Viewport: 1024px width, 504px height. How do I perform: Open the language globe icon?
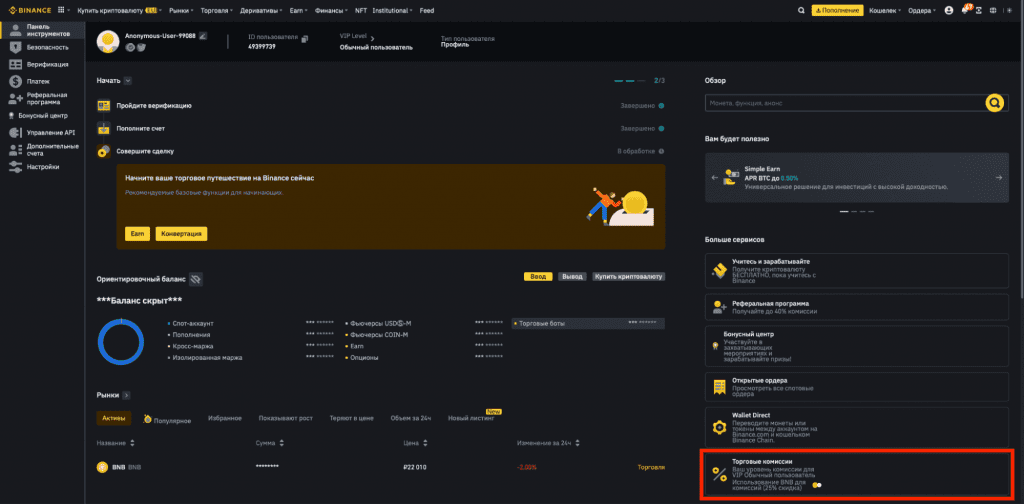tap(993, 10)
